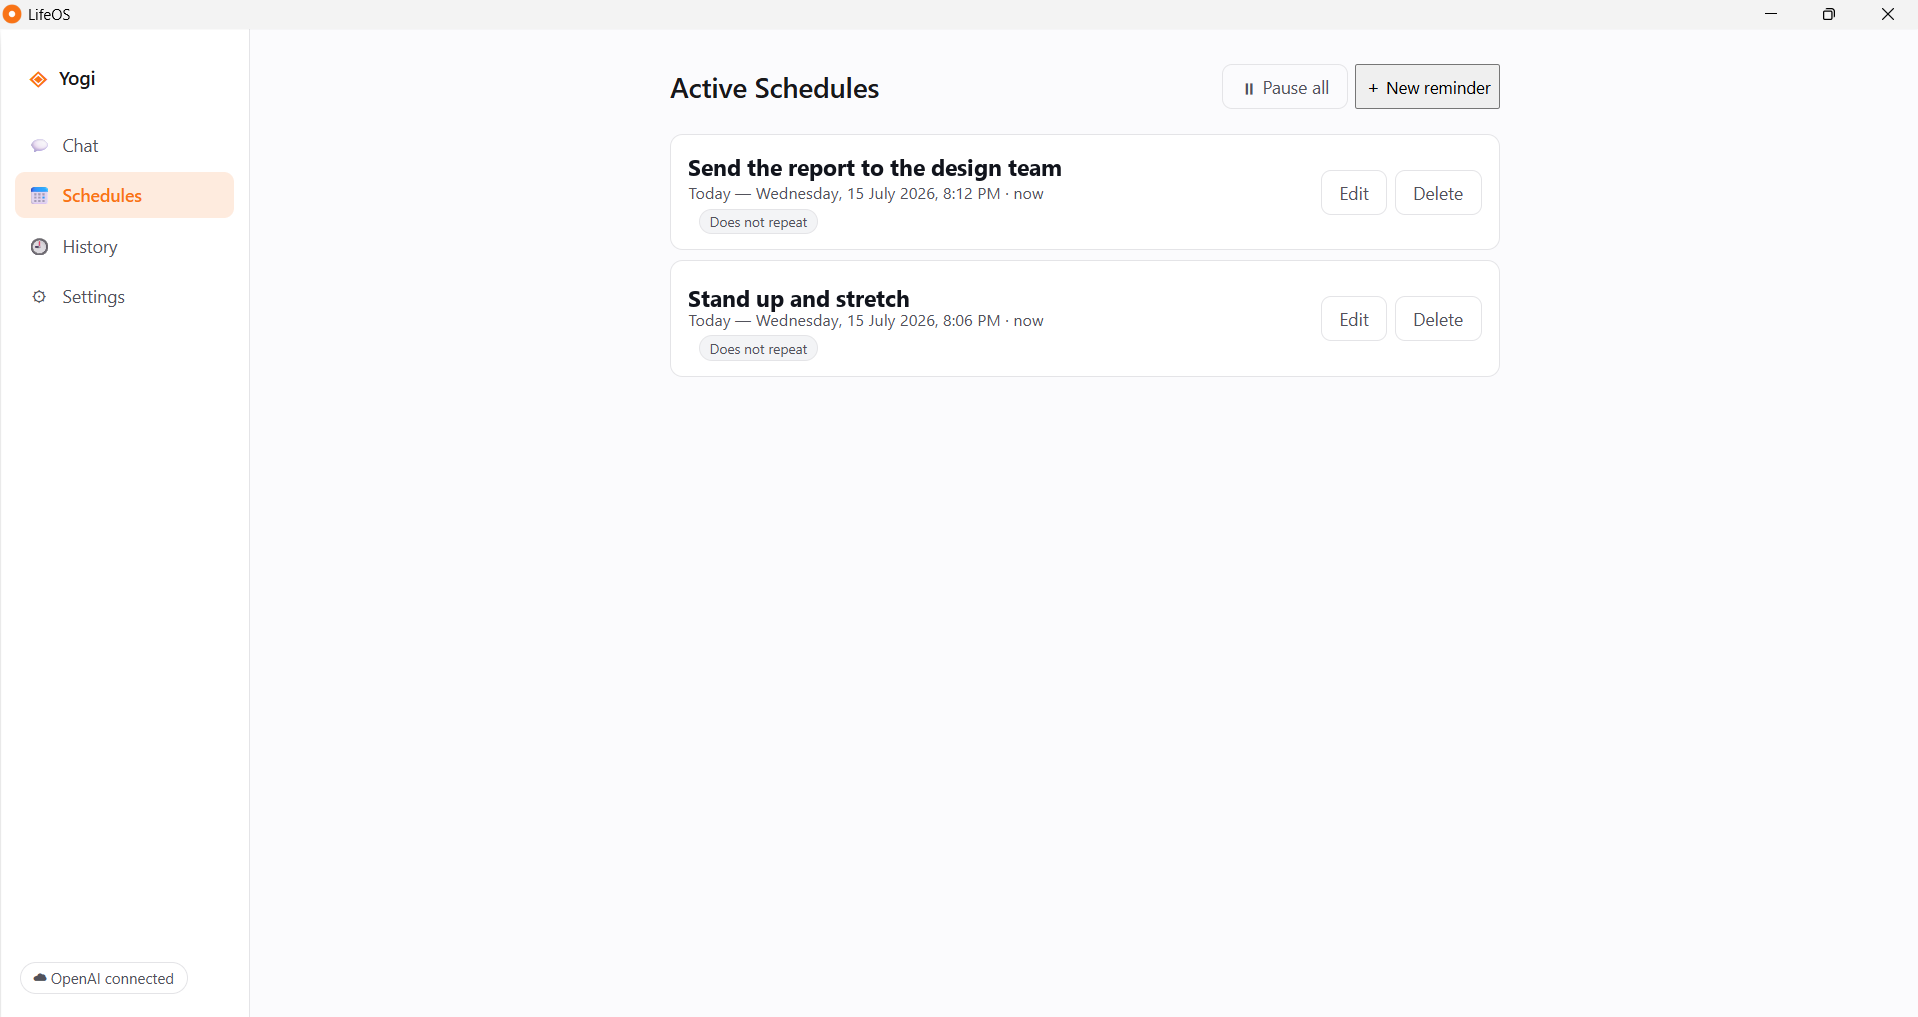The height and width of the screenshot is (1017, 1918).
Task: Create a New reminder
Action: (x=1427, y=87)
